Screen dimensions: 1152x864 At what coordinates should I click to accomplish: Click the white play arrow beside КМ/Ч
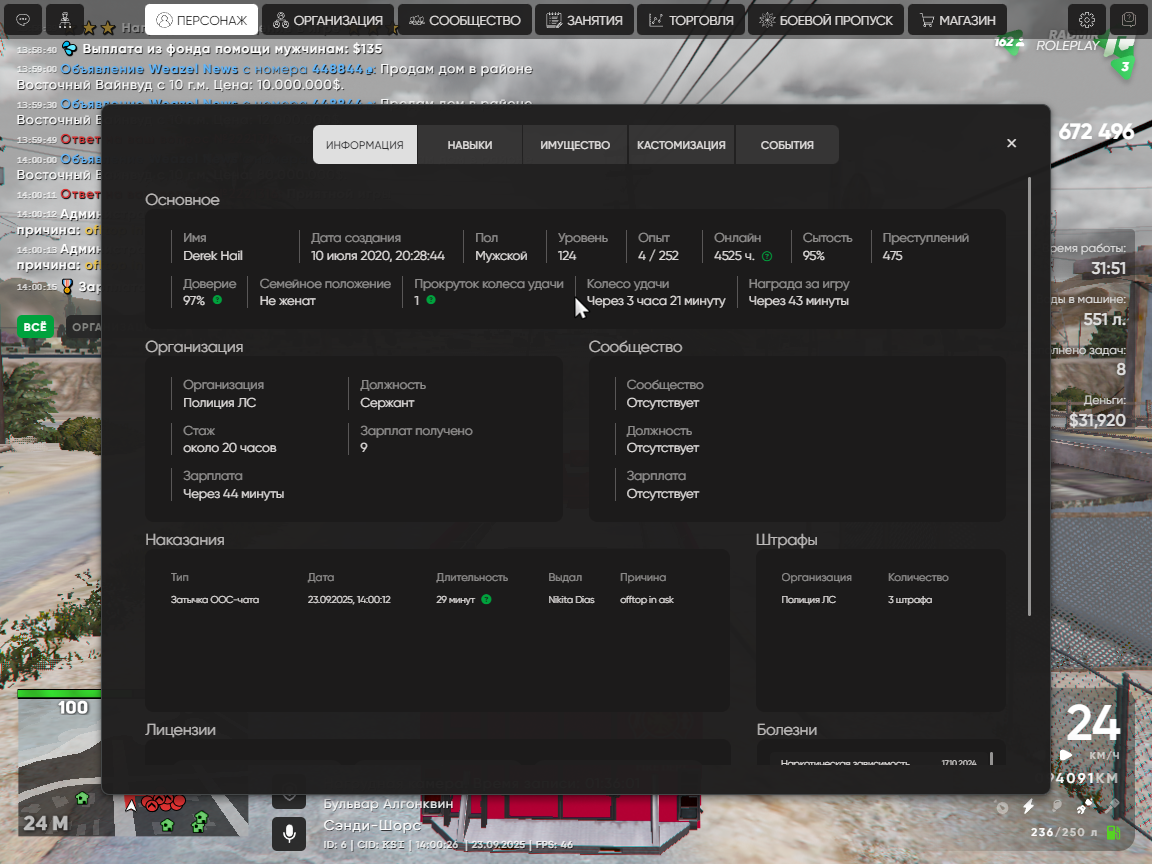pos(1066,755)
